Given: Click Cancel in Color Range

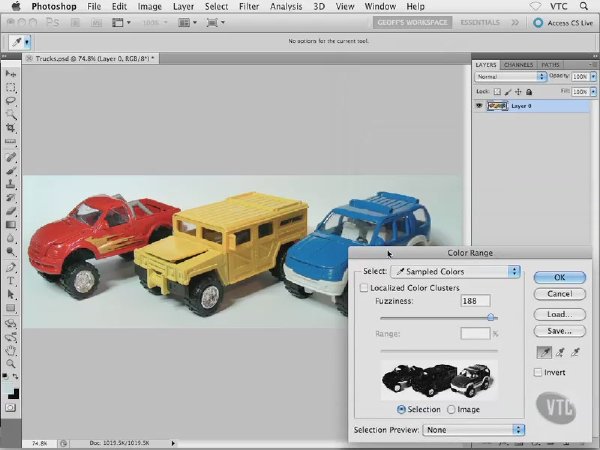Looking at the screenshot, I should pos(559,294).
